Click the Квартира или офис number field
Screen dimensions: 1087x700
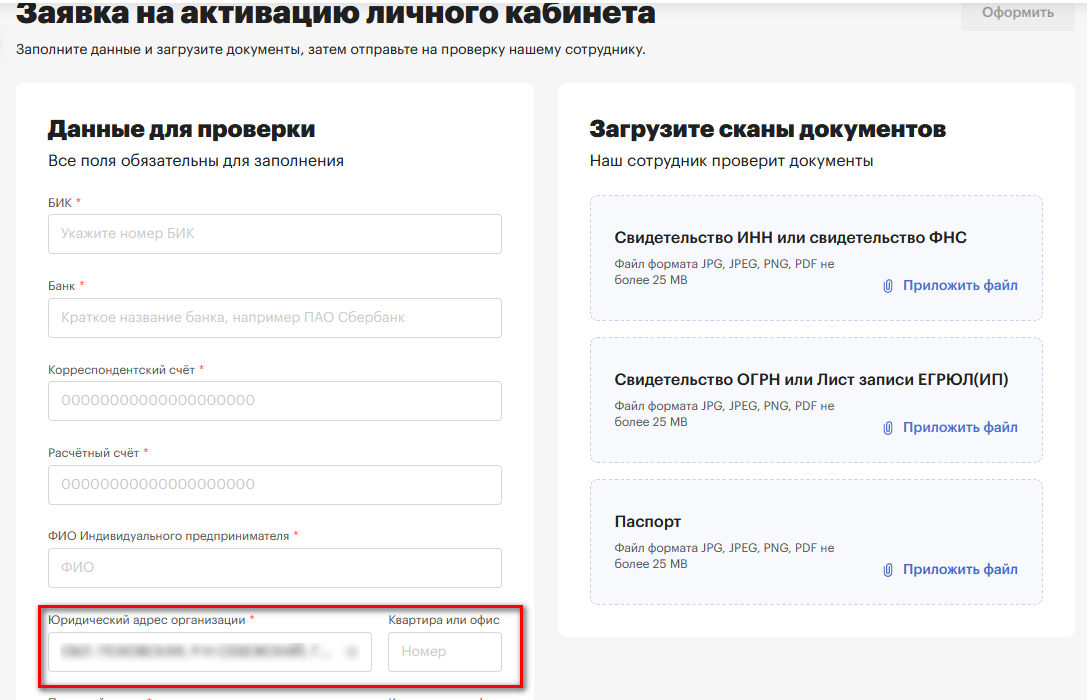point(444,652)
